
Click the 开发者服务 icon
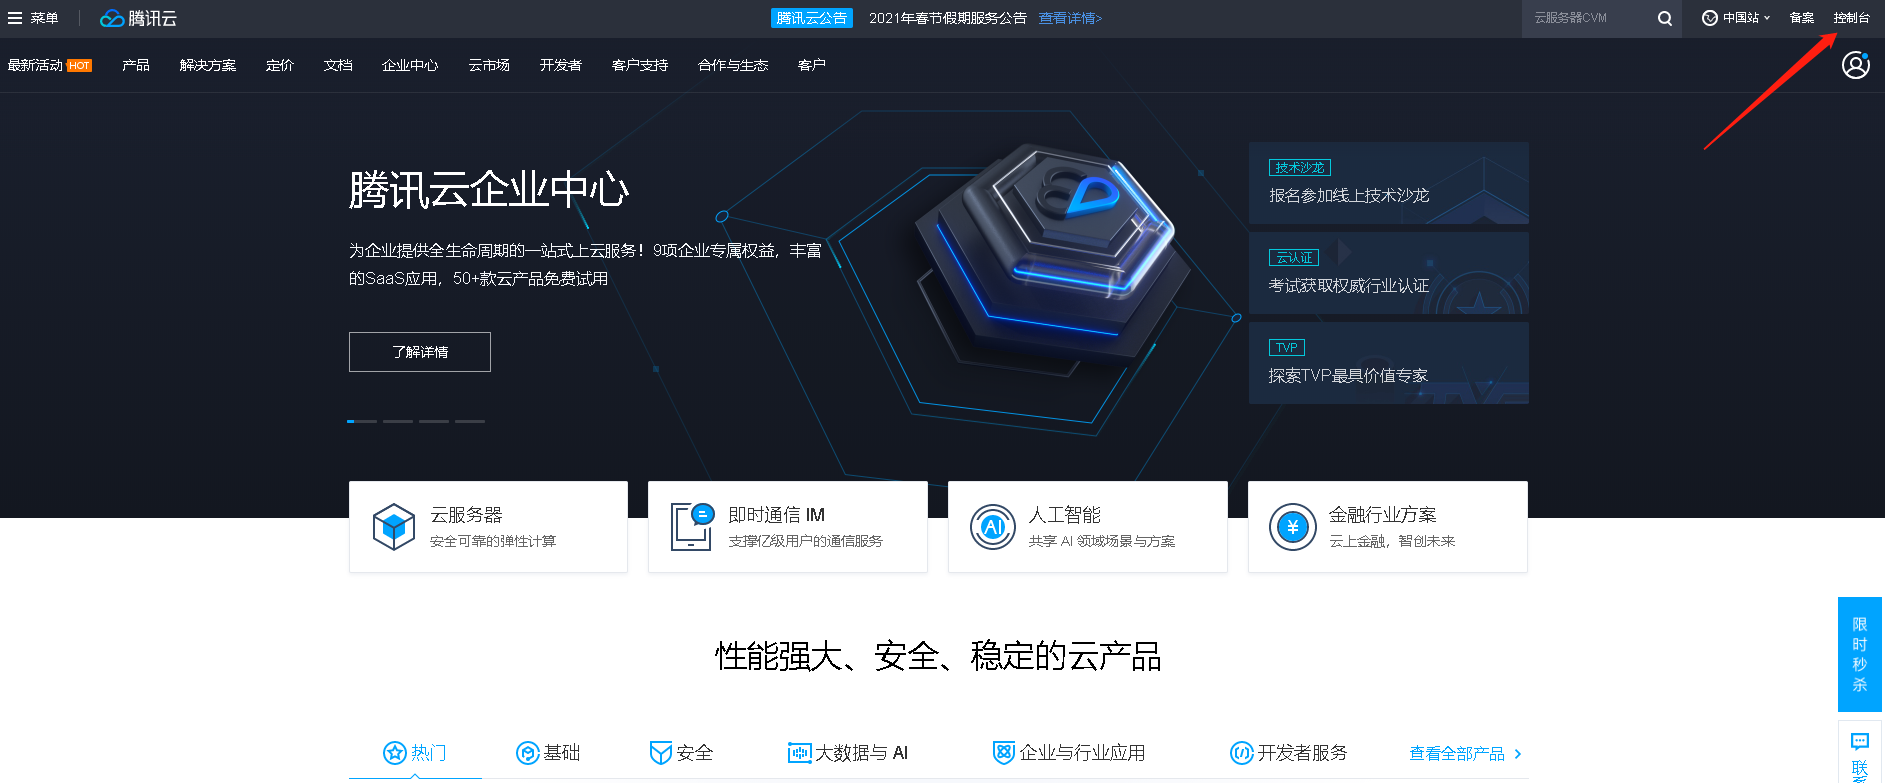(x=1241, y=753)
